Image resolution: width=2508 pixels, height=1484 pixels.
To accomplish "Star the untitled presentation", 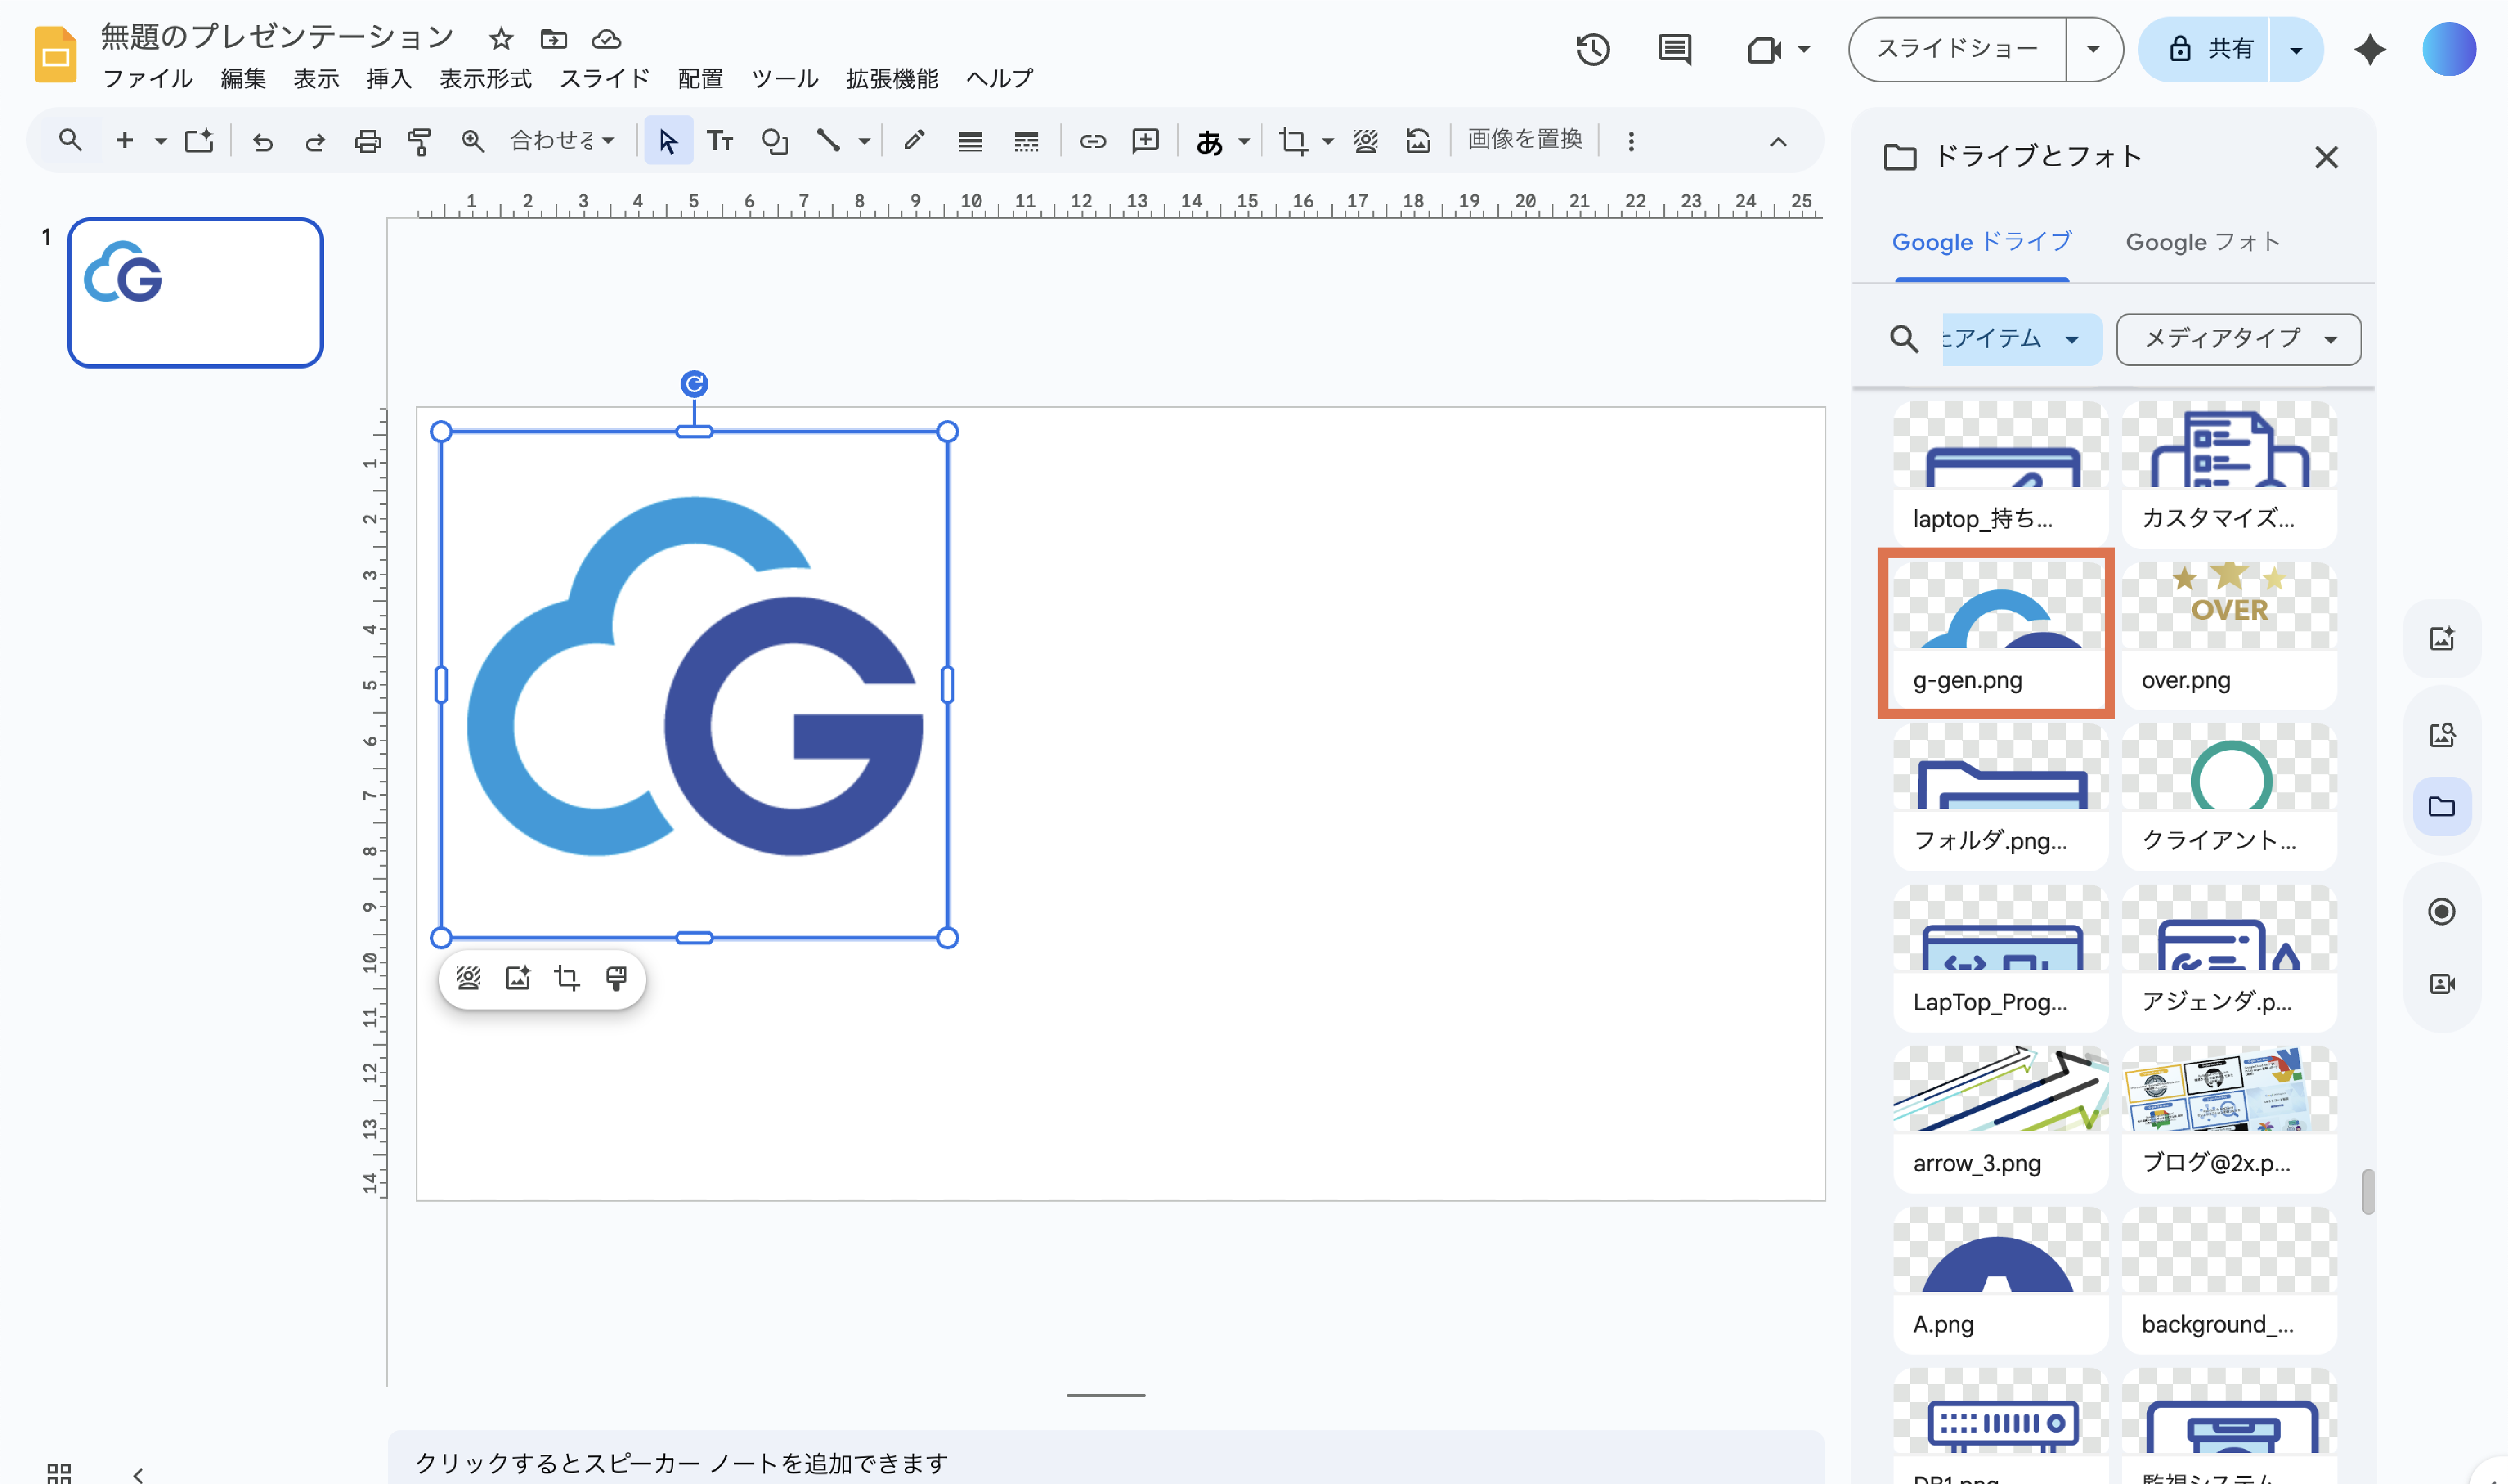I will 500,39.
